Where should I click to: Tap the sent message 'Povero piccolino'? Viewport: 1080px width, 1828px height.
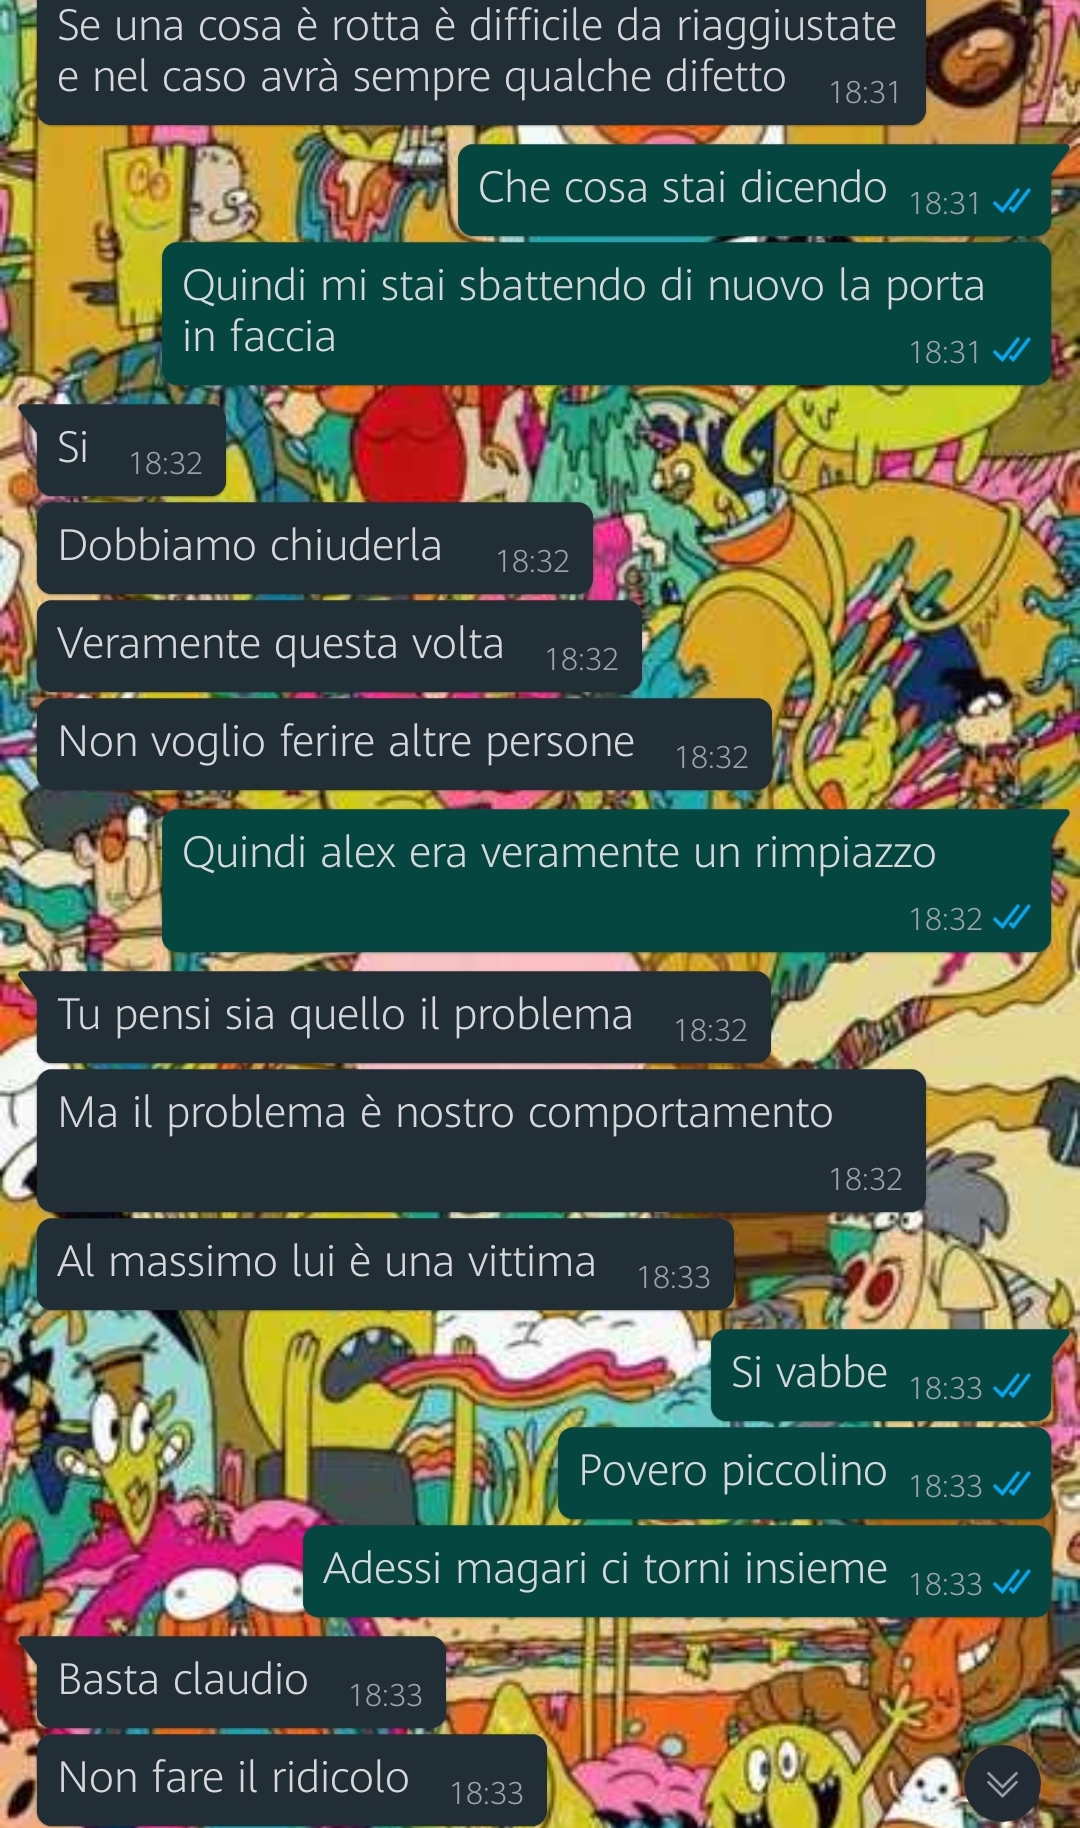click(x=804, y=1473)
